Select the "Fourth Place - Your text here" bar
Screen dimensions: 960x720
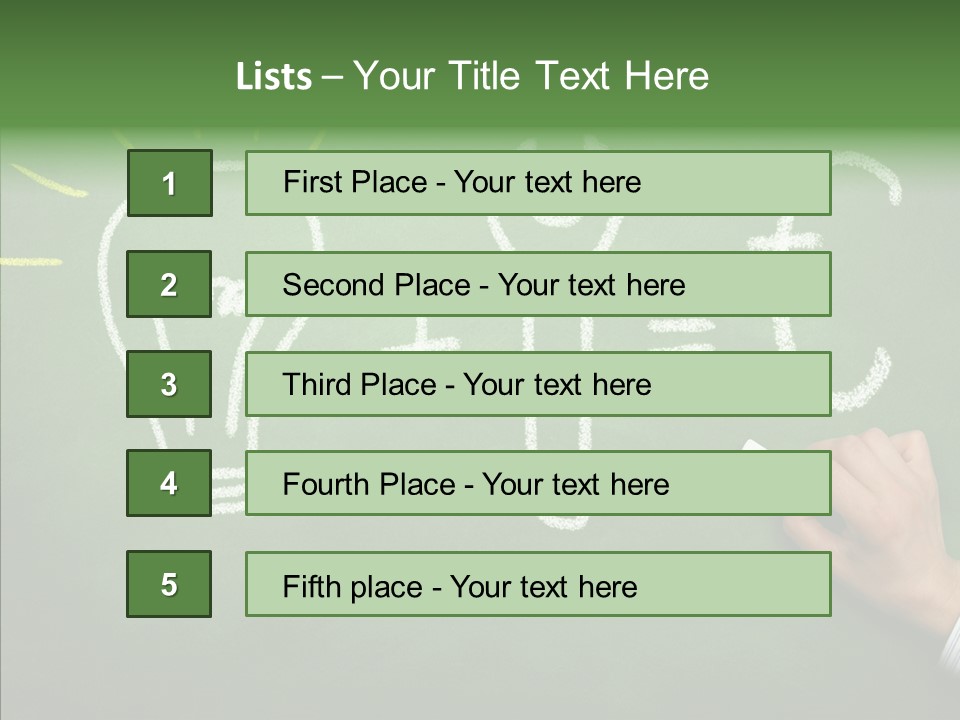pyautogui.click(x=538, y=483)
